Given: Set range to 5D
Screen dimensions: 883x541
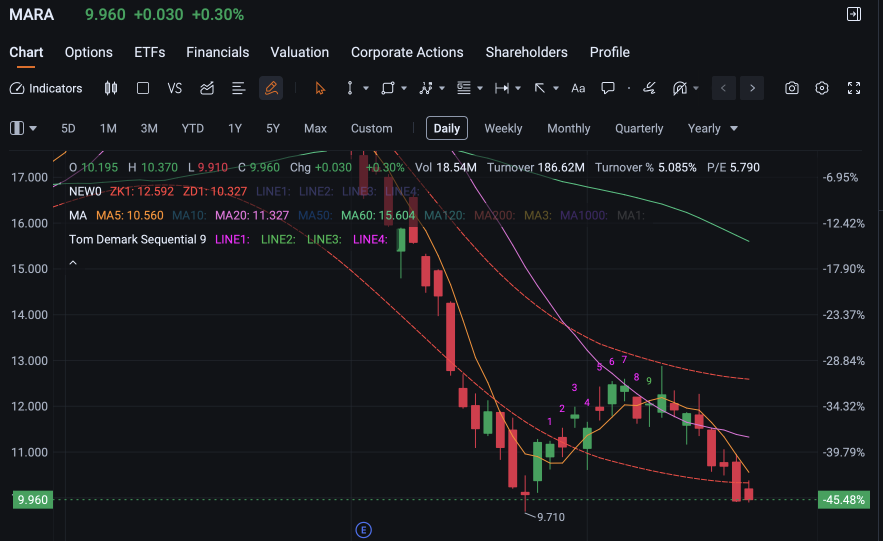Looking at the screenshot, I should pyautogui.click(x=68, y=128).
